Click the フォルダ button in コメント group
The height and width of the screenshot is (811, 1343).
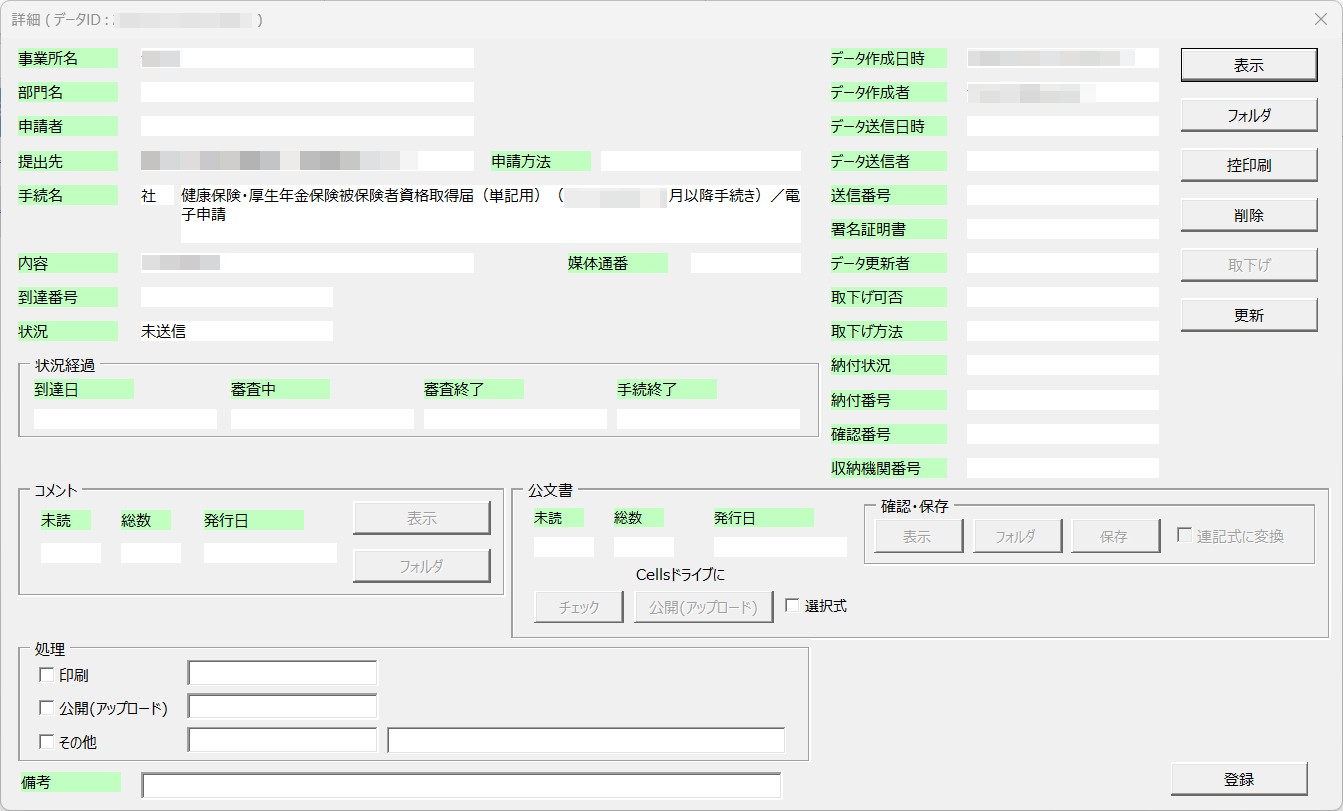[422, 565]
